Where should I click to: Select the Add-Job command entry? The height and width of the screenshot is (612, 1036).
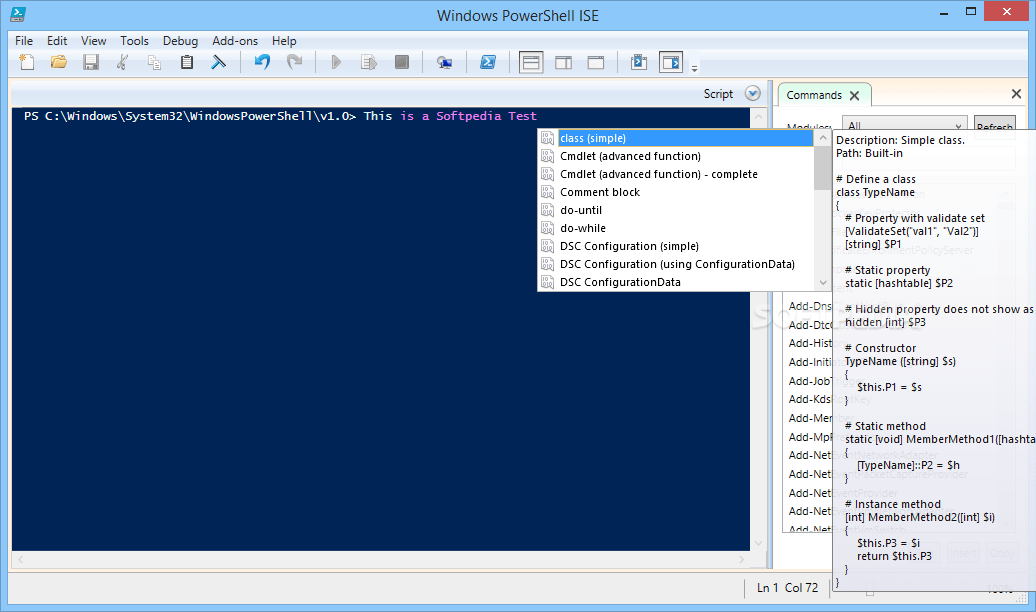coord(809,381)
